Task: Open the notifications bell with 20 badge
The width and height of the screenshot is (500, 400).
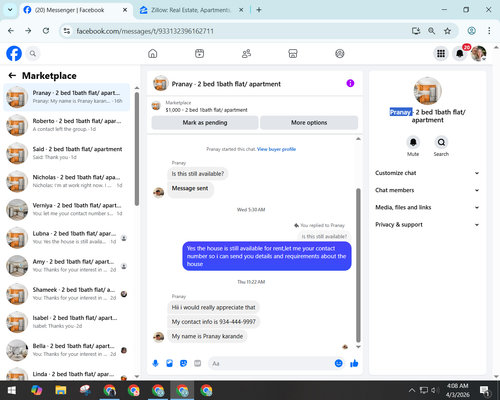Action: coord(460,53)
